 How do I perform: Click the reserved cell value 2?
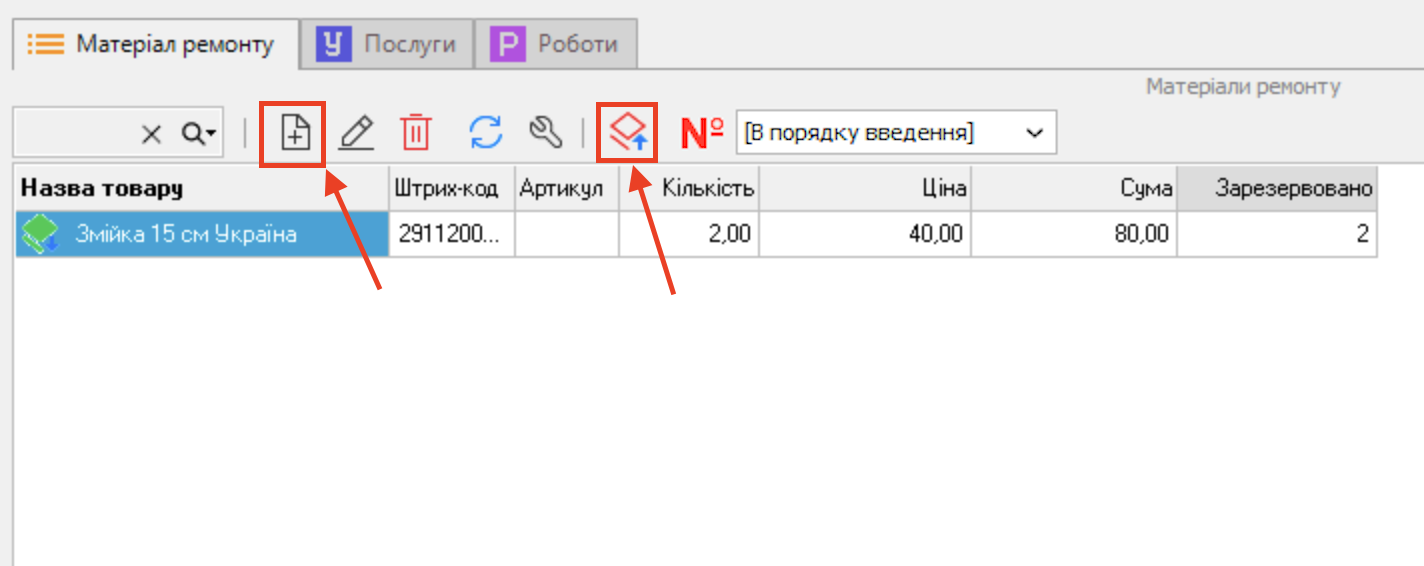coord(1277,235)
